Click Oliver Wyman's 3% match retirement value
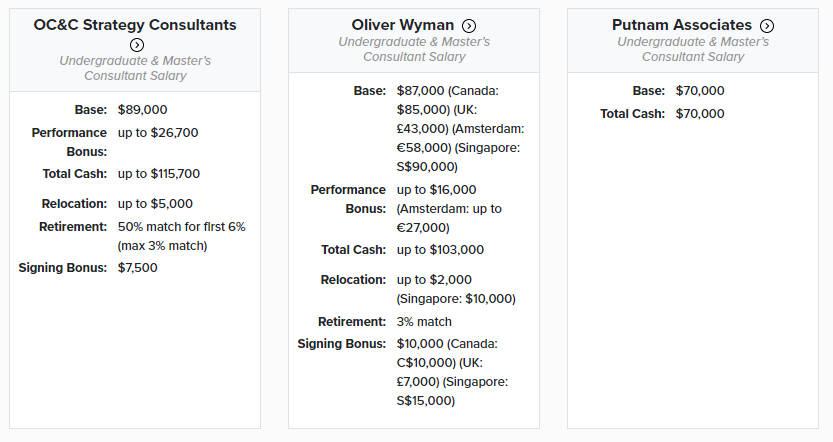 coord(424,322)
